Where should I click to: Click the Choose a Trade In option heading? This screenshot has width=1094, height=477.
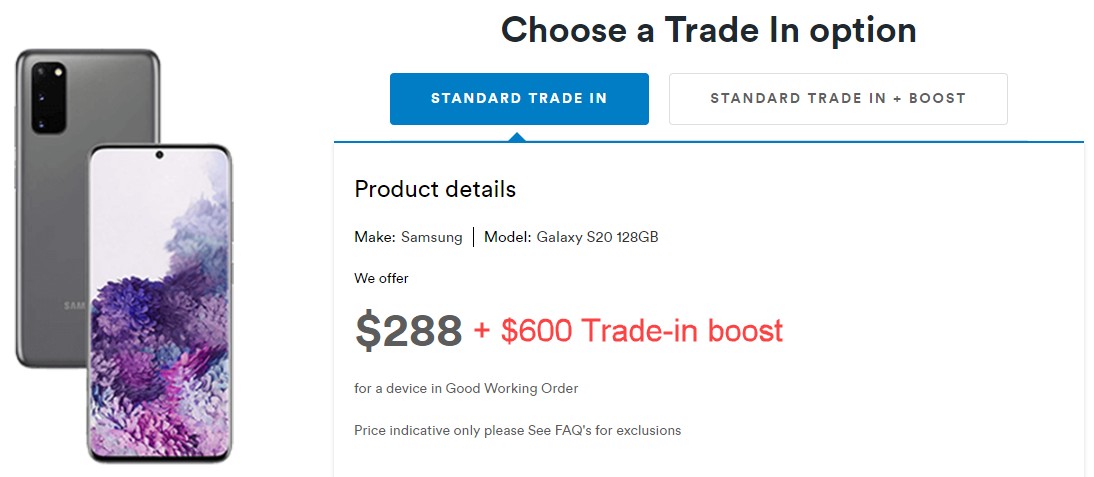pyautogui.click(x=708, y=30)
